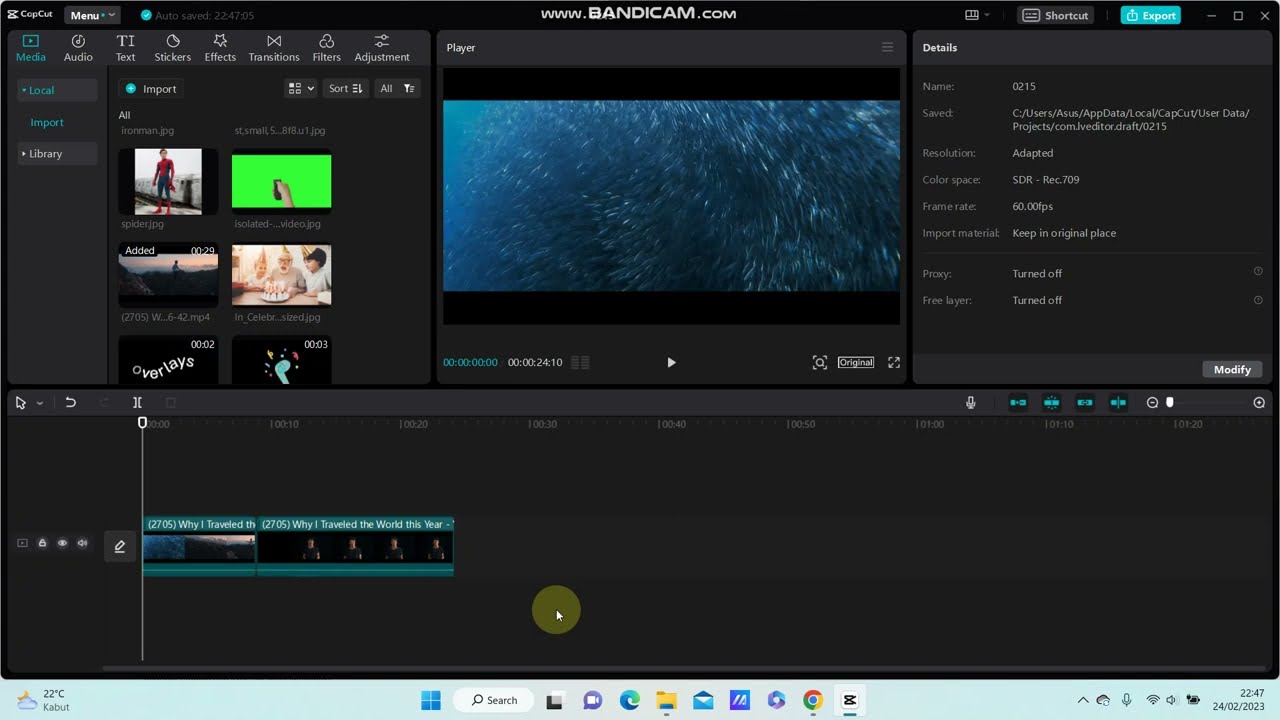Viewport: 1280px width, 720px height.
Task: Open Microsoft Edge from the taskbar
Action: click(629, 700)
